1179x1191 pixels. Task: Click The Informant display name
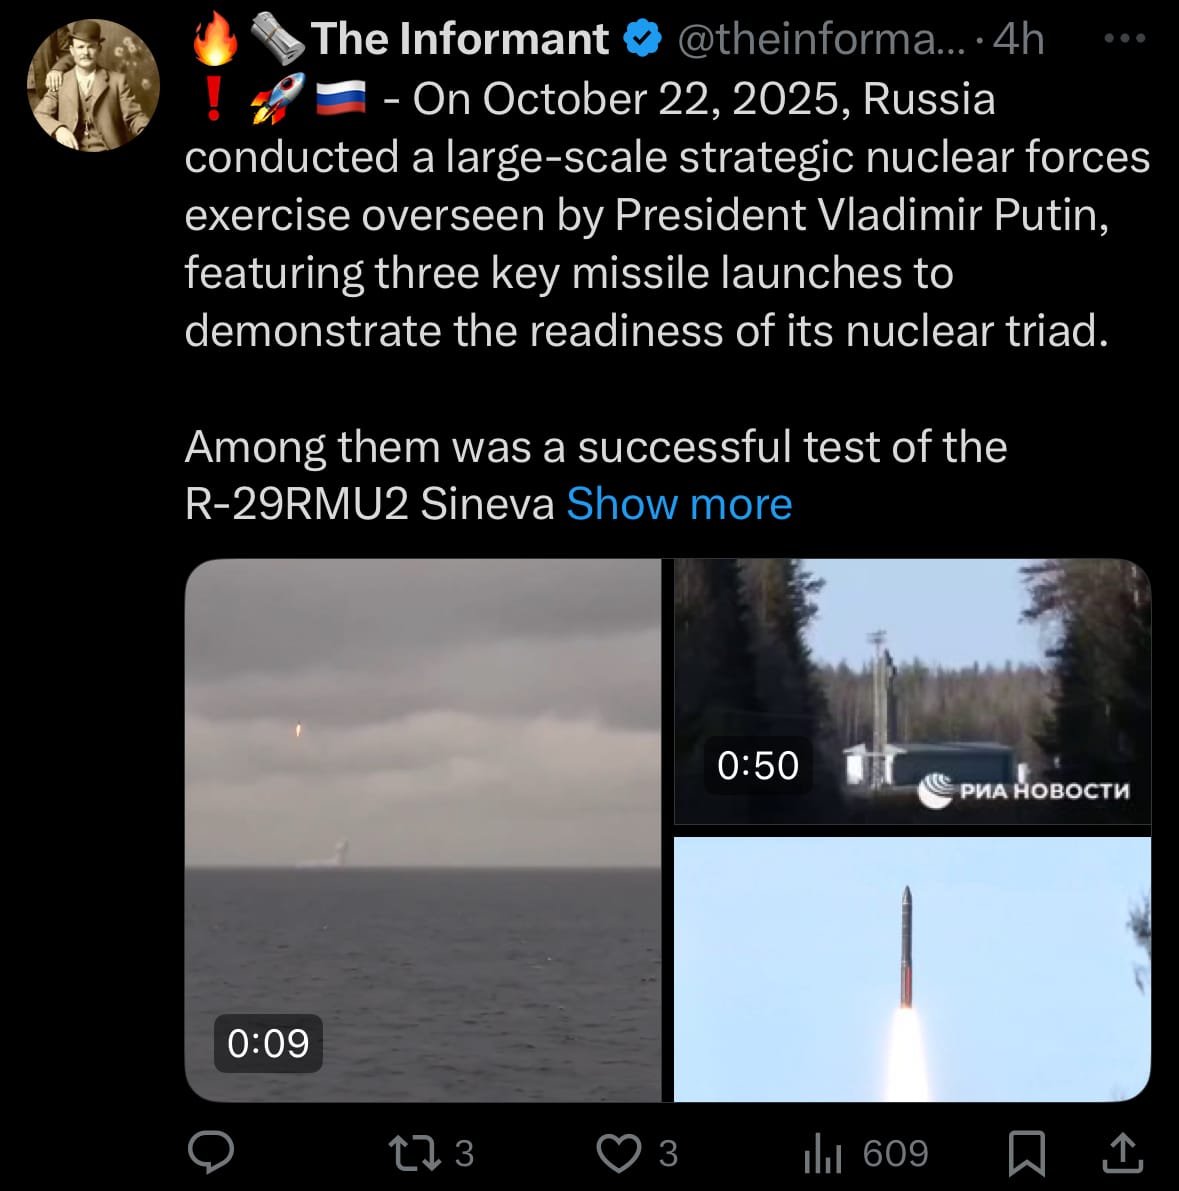tap(460, 39)
